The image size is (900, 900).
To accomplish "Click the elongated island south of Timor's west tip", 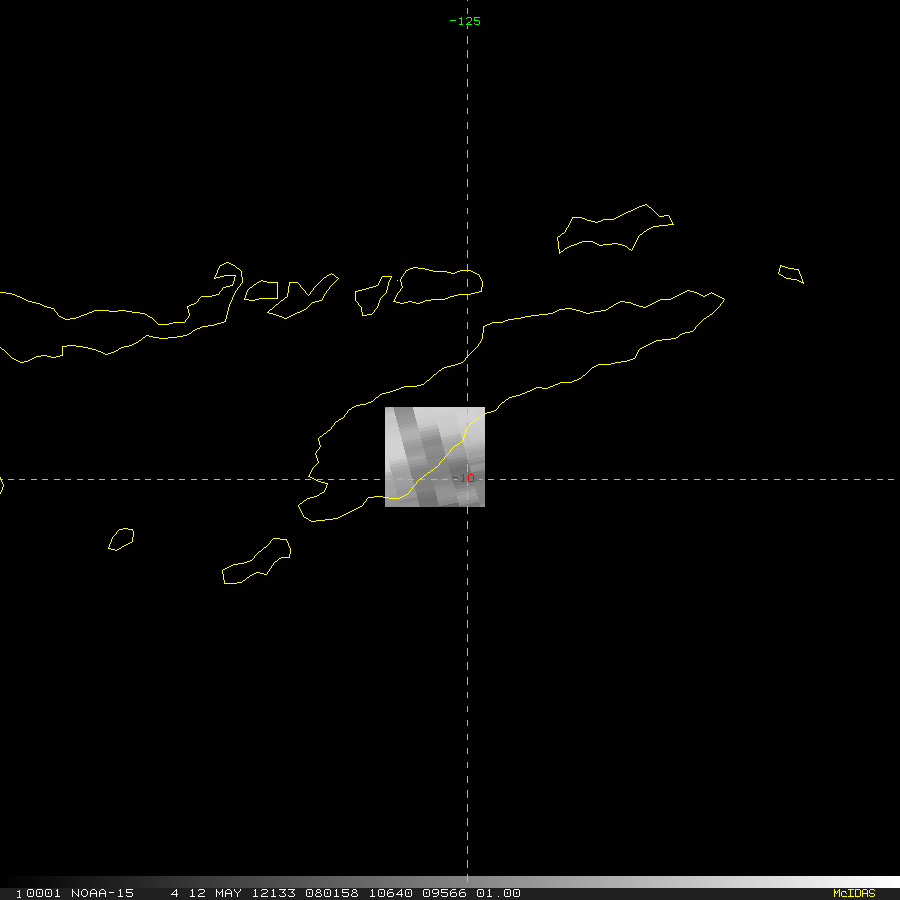I will pyautogui.click(x=258, y=562).
